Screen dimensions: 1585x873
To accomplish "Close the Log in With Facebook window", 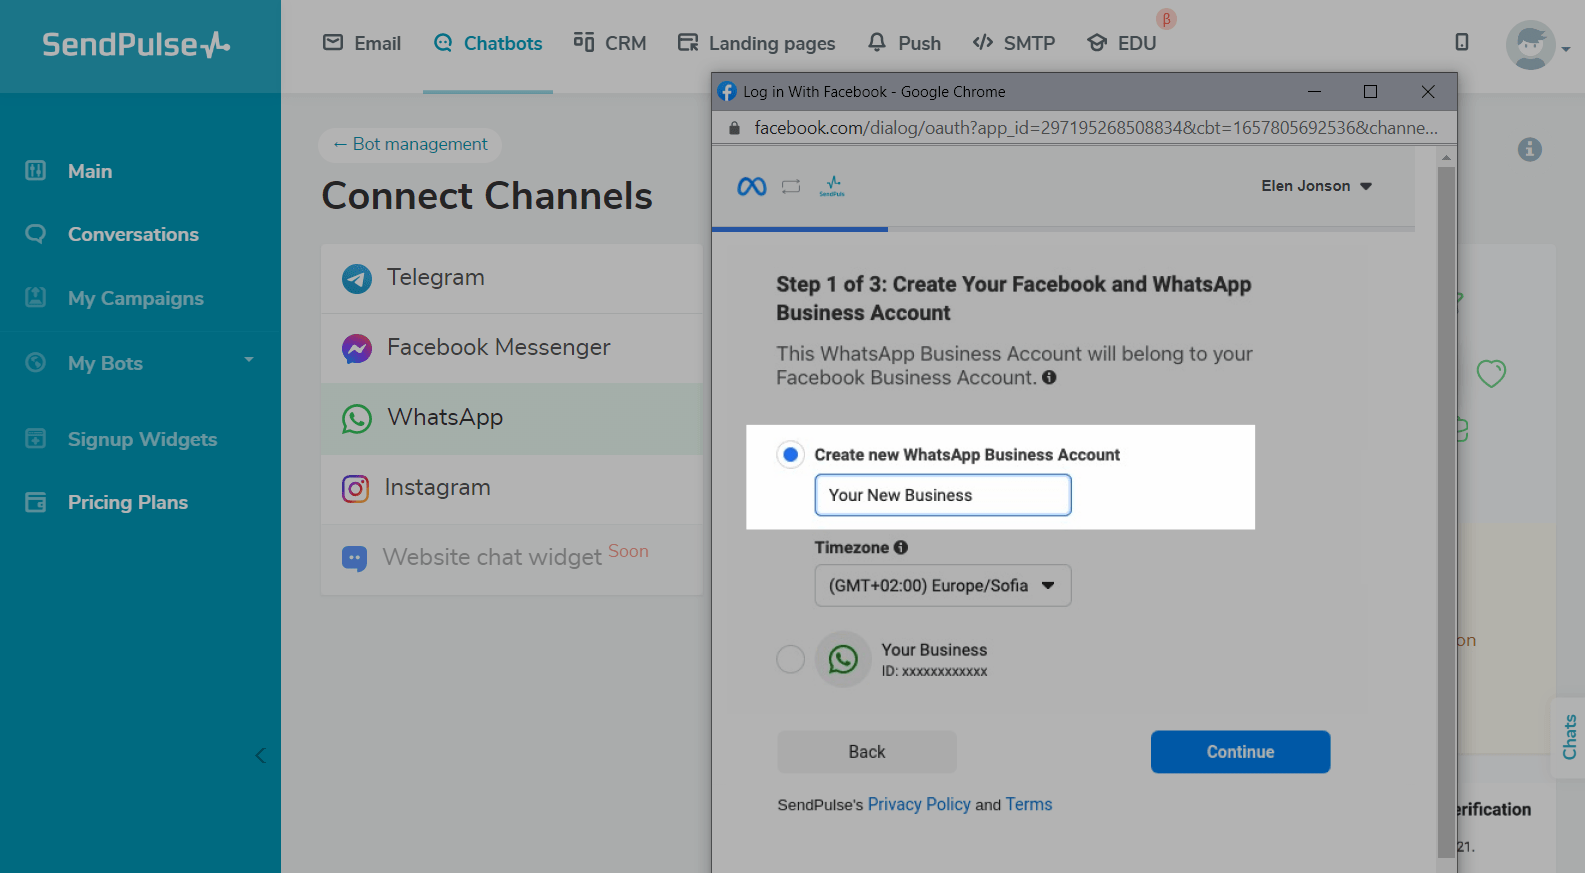I will (x=1428, y=91).
